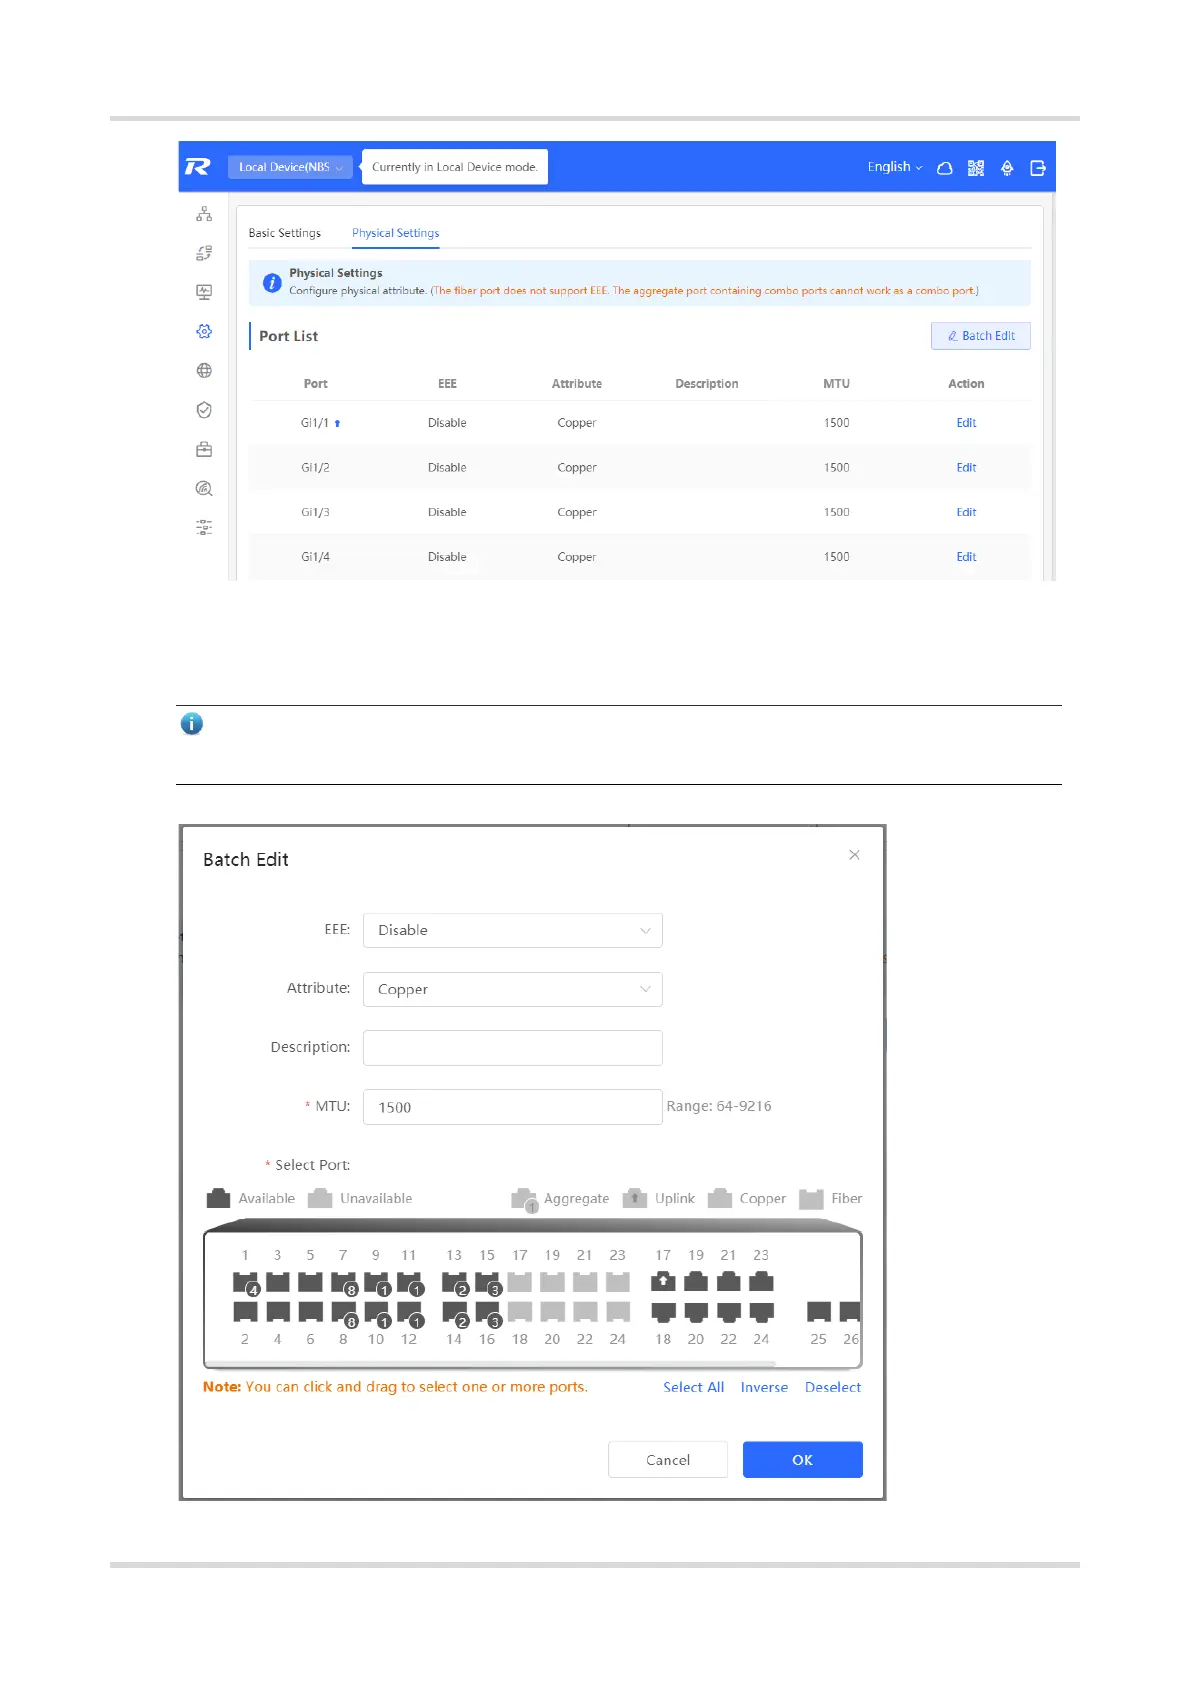Open the globe network sidebar icon
The image size is (1191, 1684).
(x=204, y=370)
